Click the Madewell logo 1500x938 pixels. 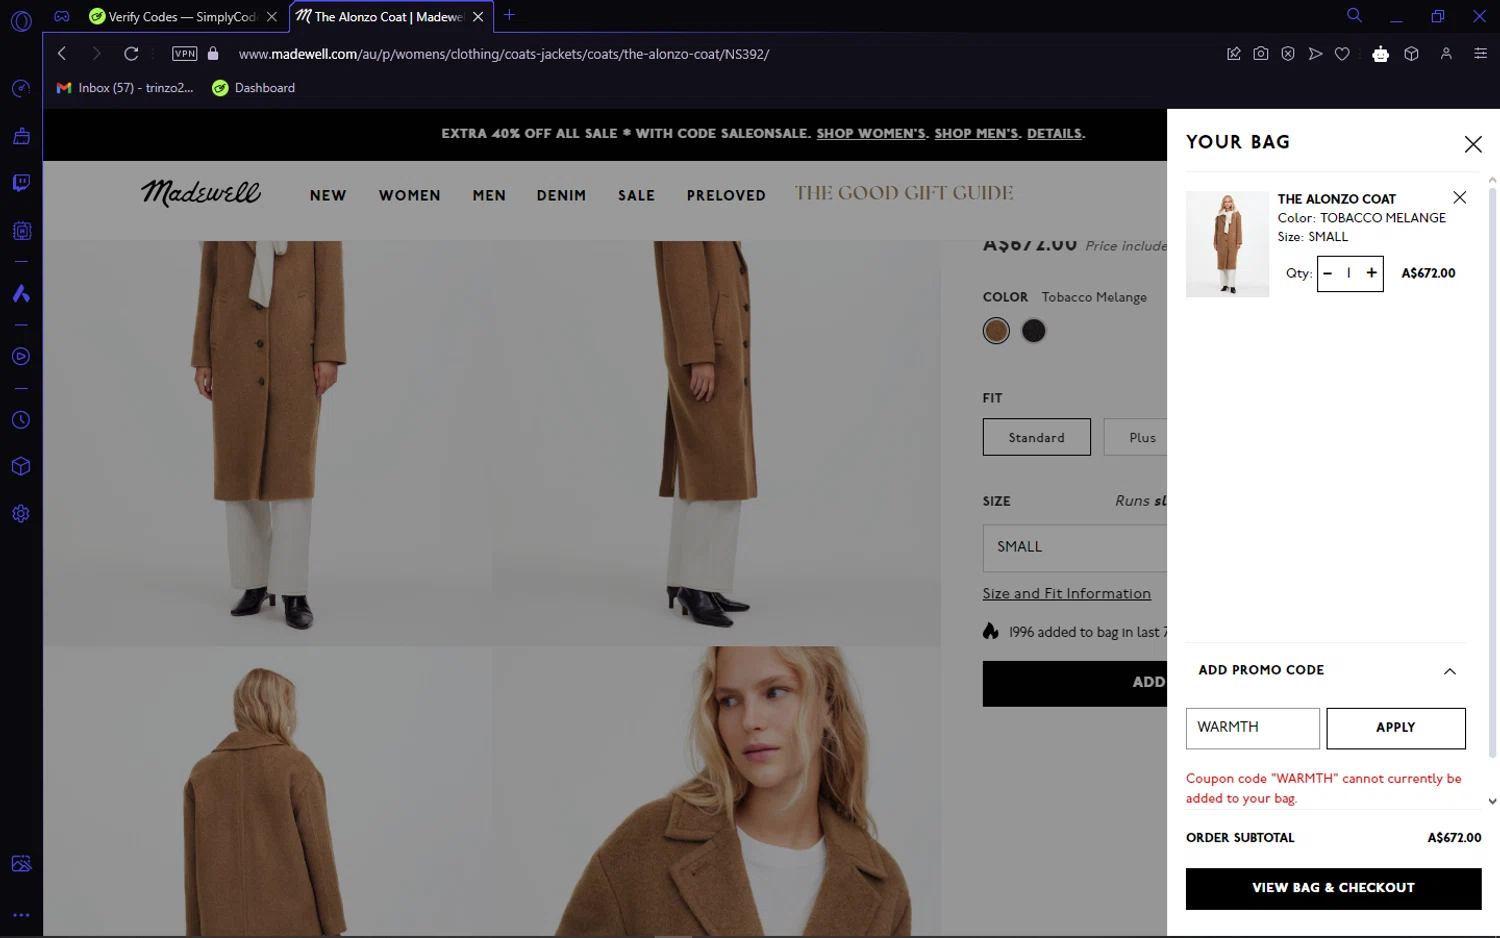(x=201, y=192)
